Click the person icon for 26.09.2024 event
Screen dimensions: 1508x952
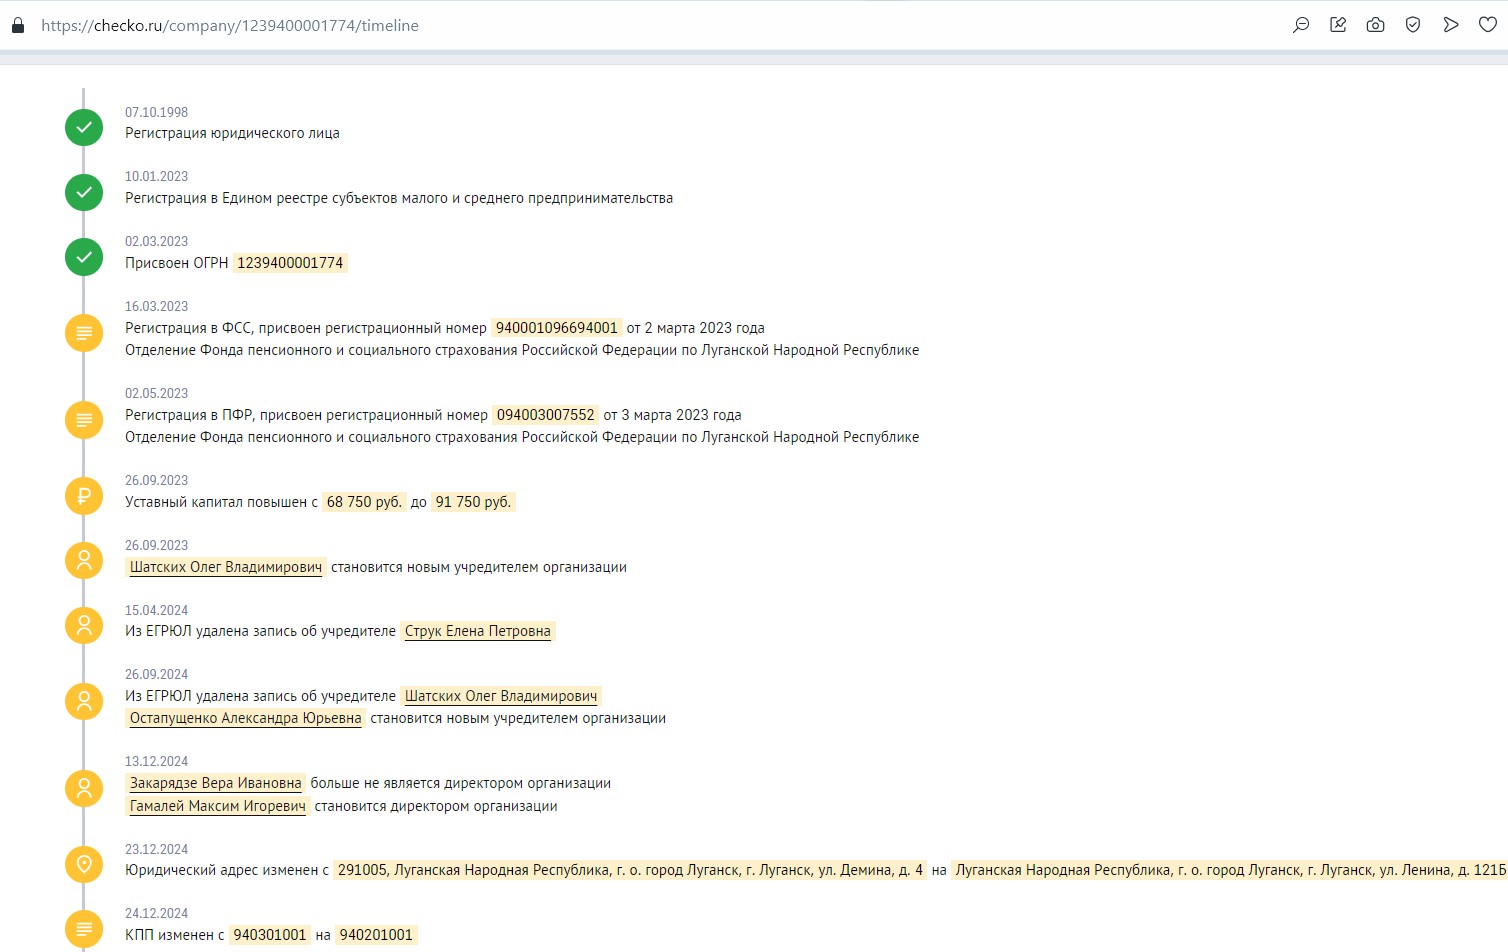(84, 700)
